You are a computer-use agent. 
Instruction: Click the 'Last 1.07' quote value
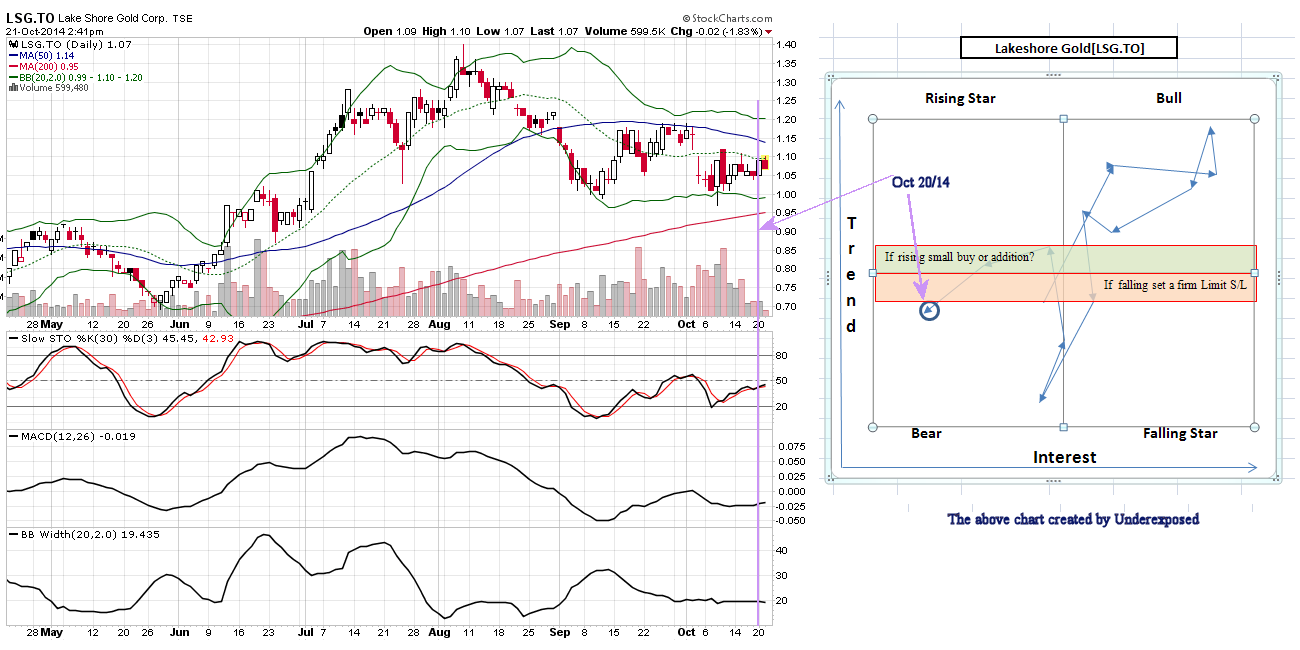pos(555,31)
